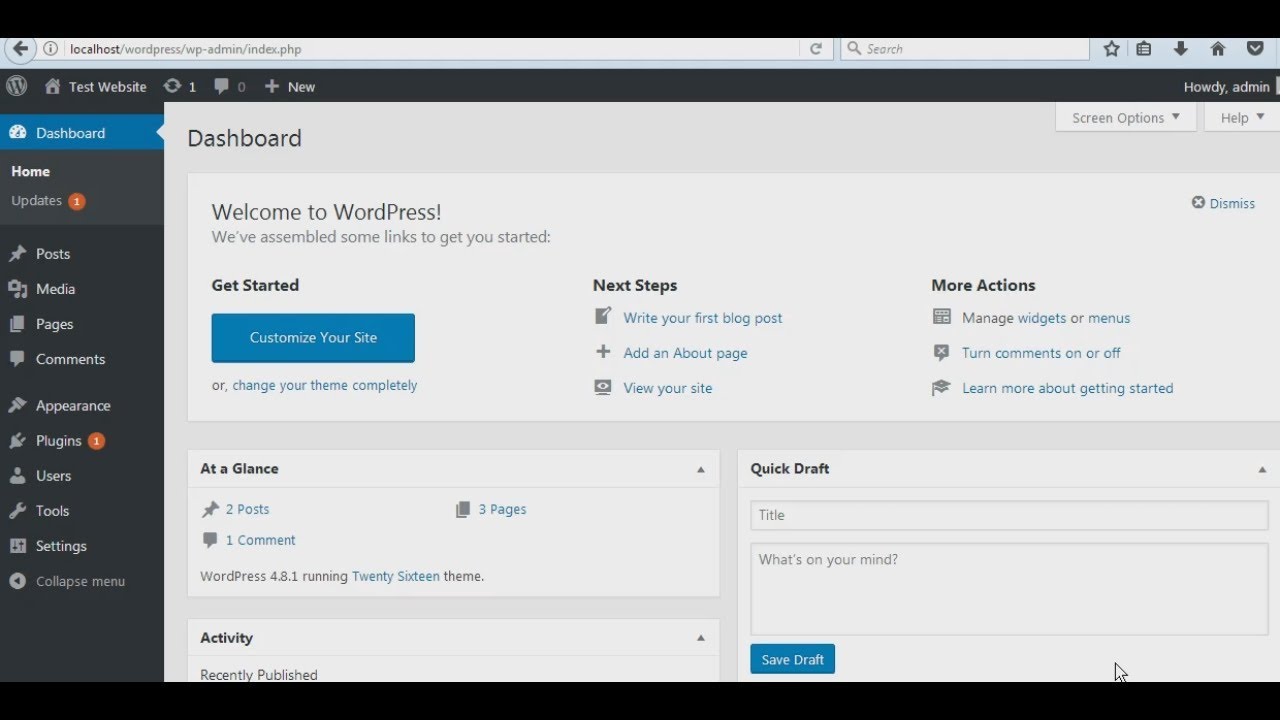Click the 1 Comment link
Image resolution: width=1280 pixels, height=720 pixels.
260,540
